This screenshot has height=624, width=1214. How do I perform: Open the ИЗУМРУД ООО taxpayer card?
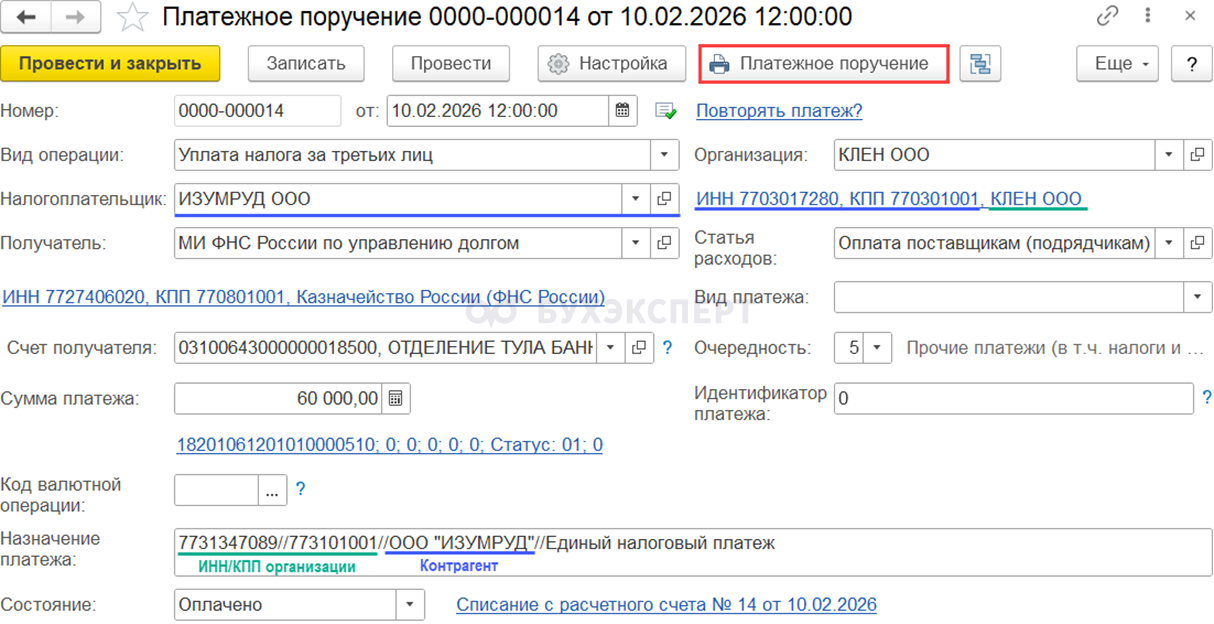(x=663, y=199)
